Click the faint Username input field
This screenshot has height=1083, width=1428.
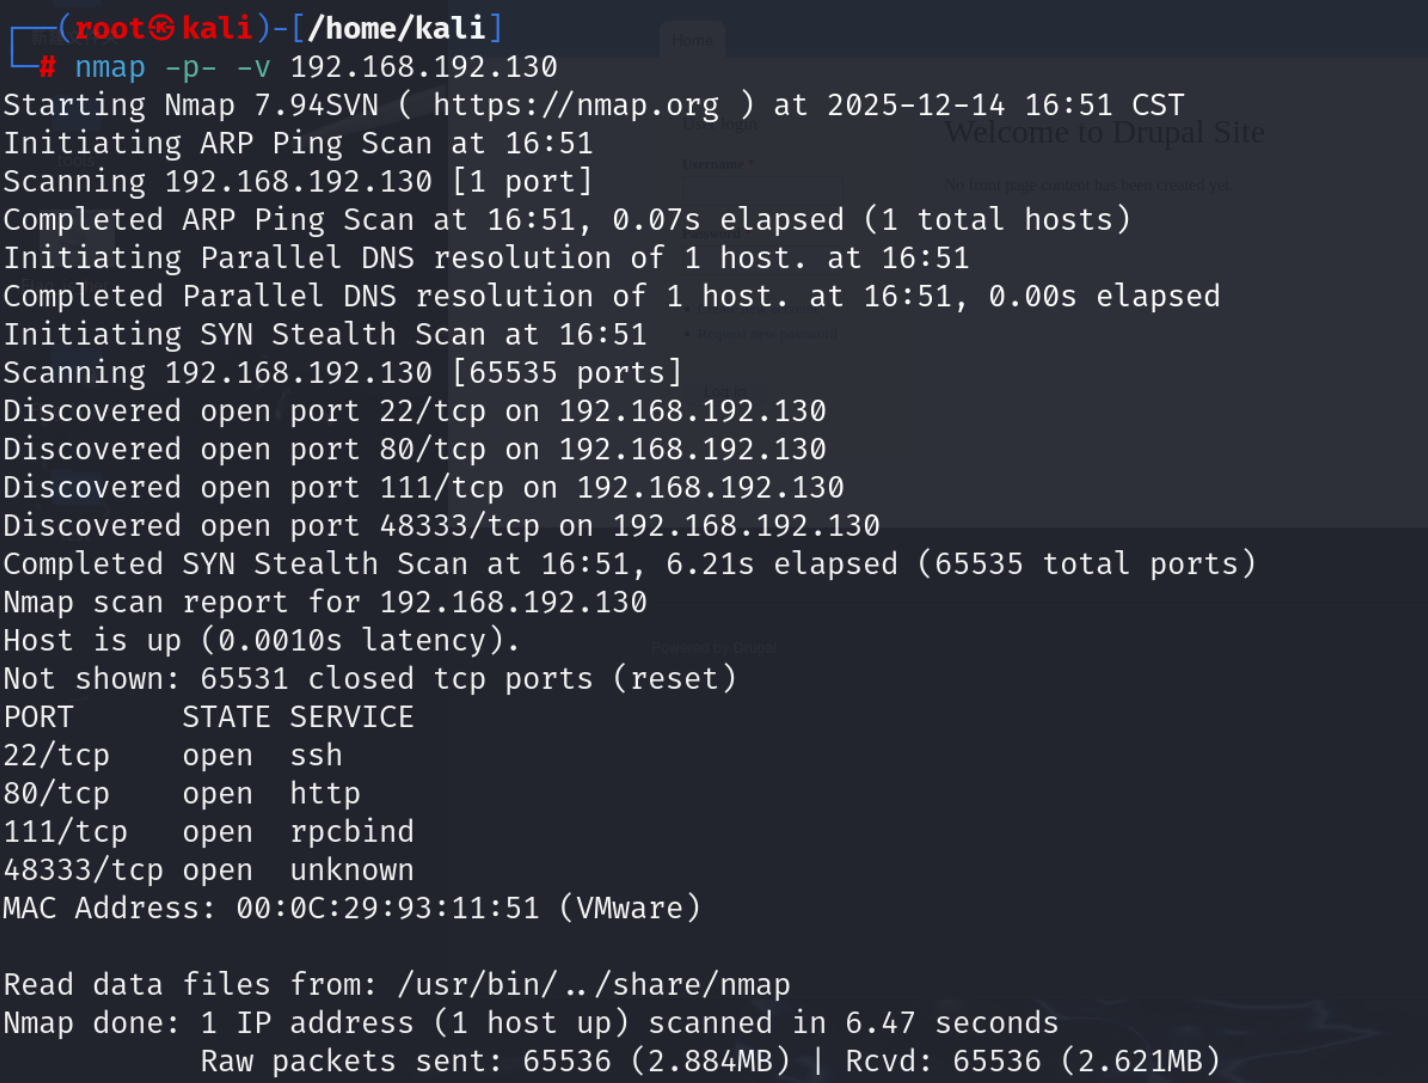762,190
